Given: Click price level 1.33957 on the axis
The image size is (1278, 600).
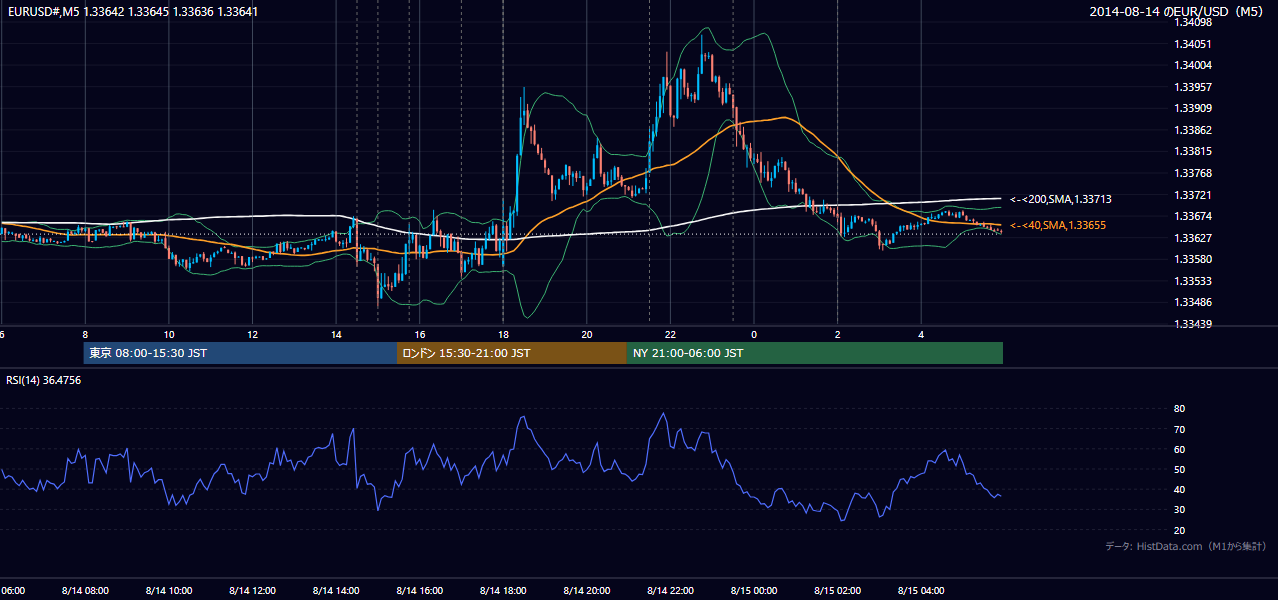Looking at the screenshot, I should click(x=1192, y=87).
